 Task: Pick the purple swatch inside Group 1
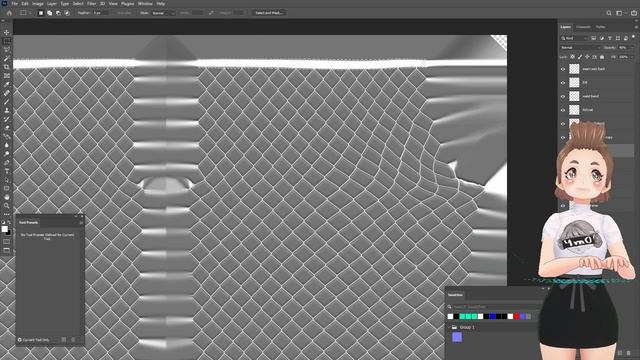457,337
